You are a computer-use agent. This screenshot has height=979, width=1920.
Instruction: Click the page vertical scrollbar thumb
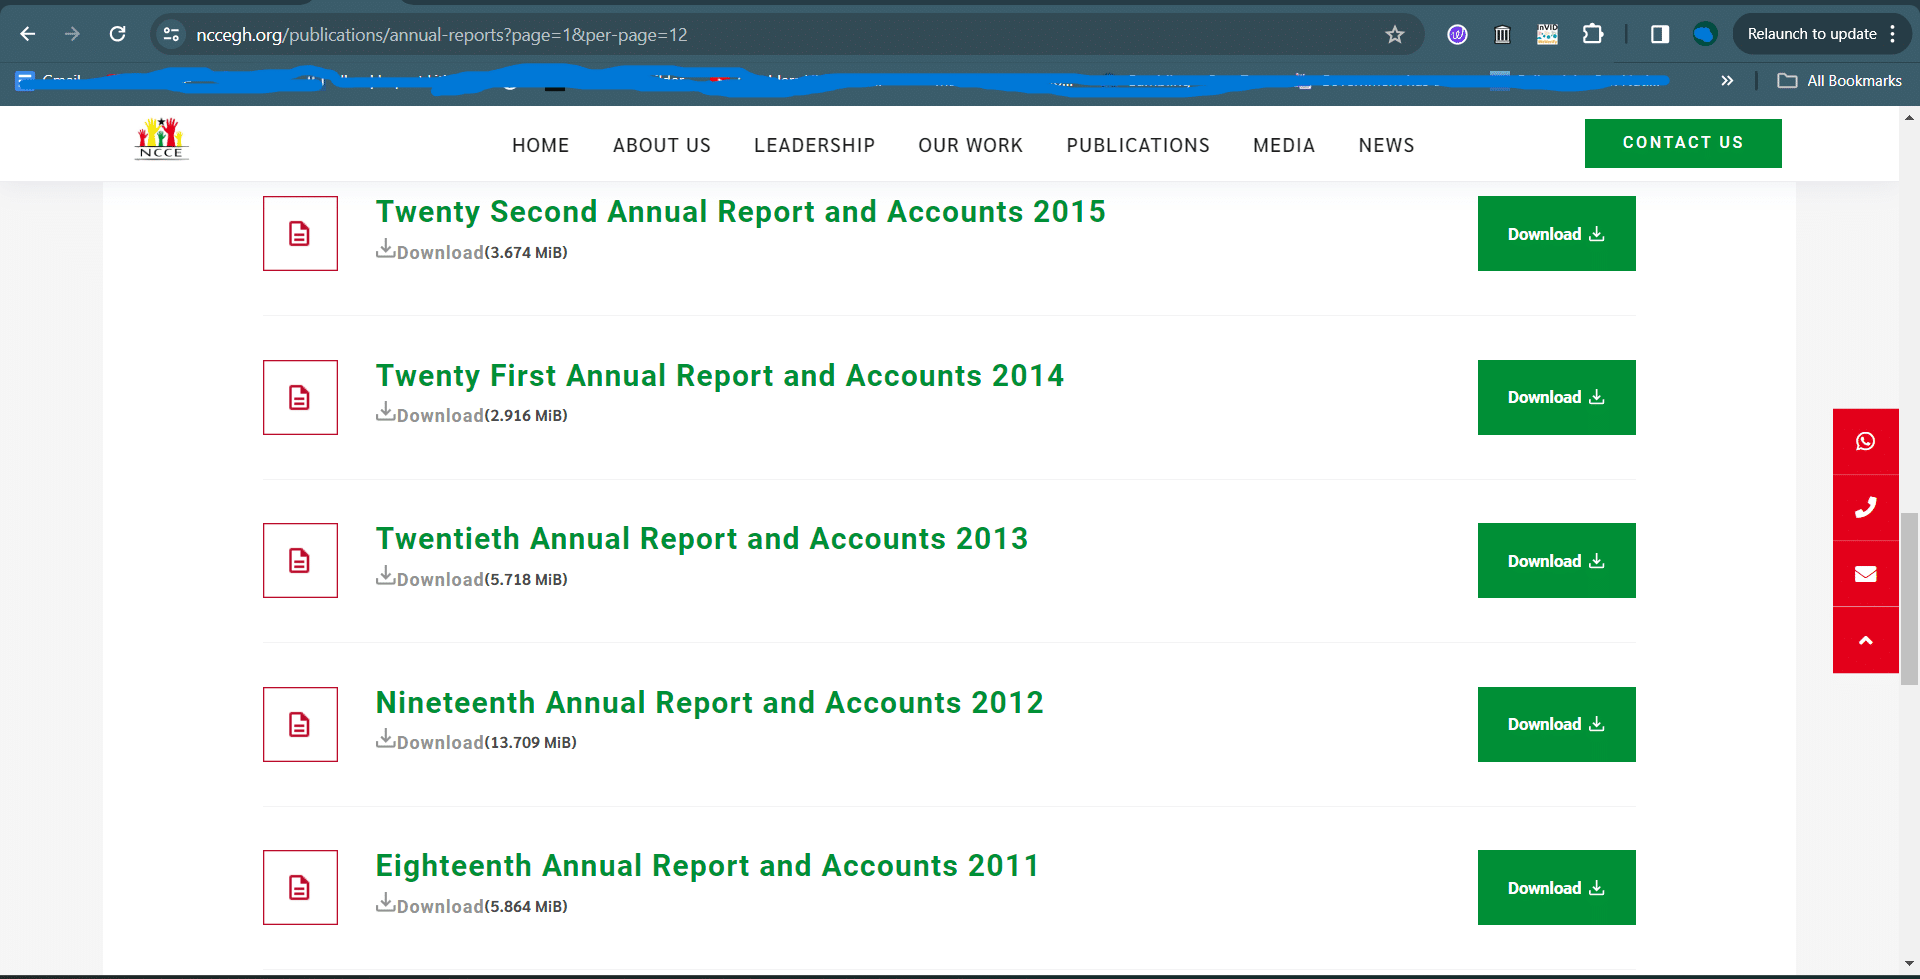click(x=1909, y=598)
